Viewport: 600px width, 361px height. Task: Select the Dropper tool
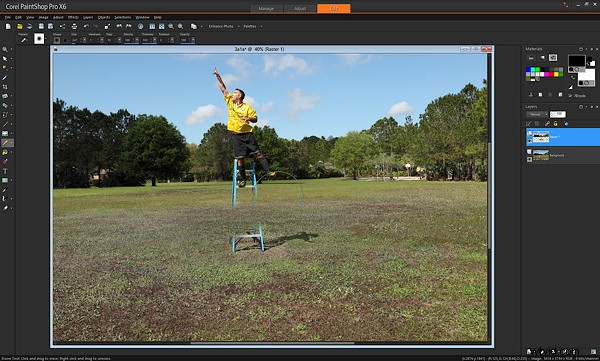pyautogui.click(x=5, y=78)
